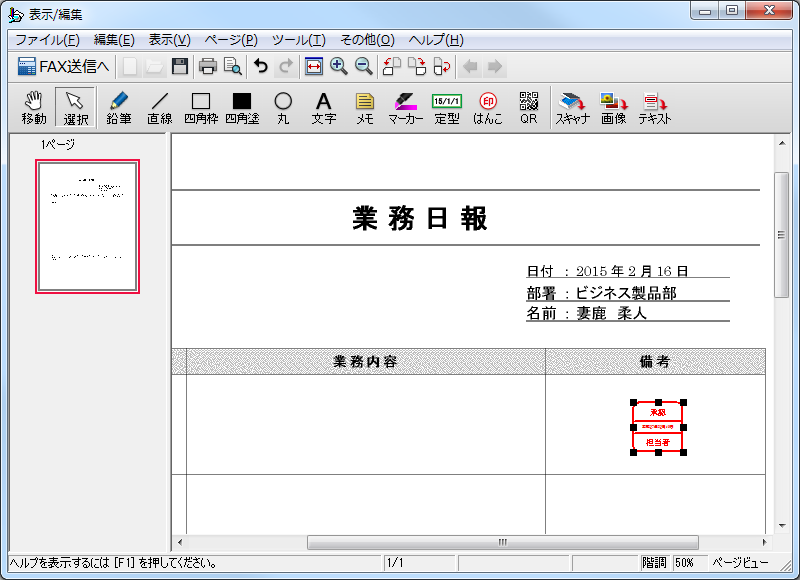Go to next page arrow
Screen dimensions: 800x580
[495, 66]
